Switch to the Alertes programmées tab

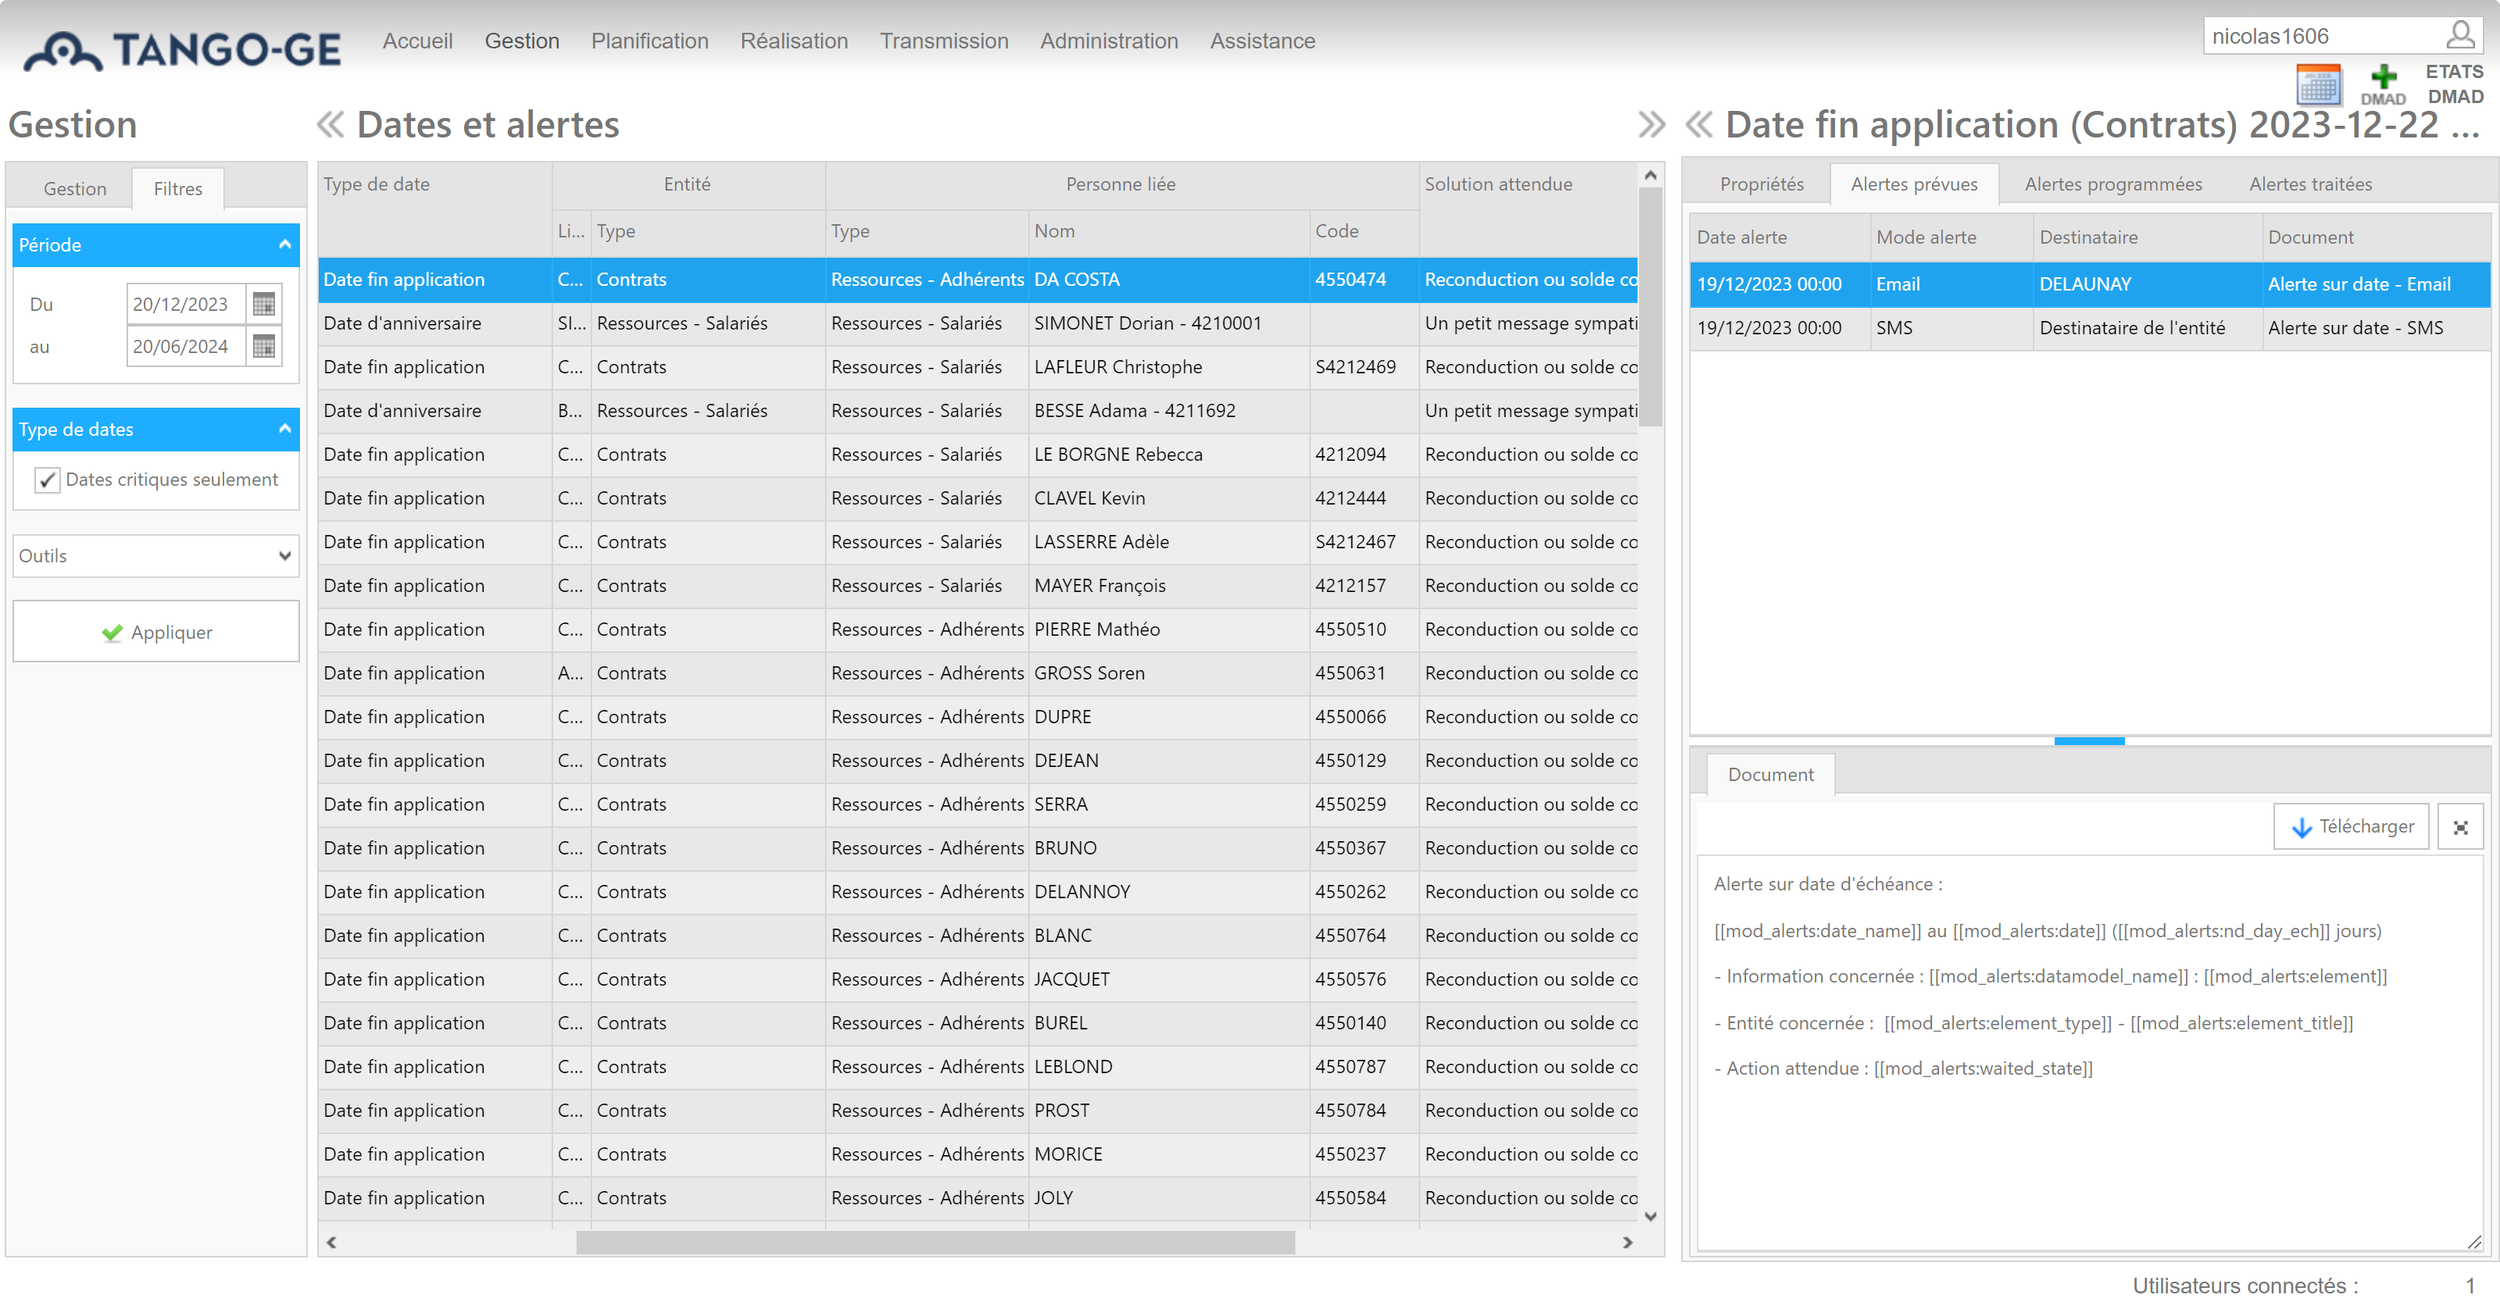2113,184
